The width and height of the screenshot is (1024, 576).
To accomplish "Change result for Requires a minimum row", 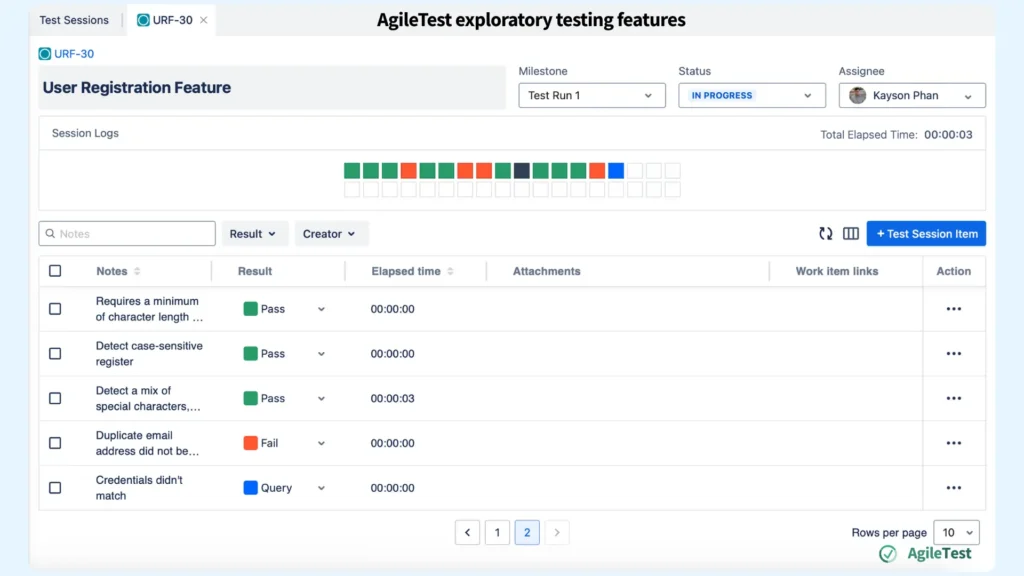I will tap(284, 309).
